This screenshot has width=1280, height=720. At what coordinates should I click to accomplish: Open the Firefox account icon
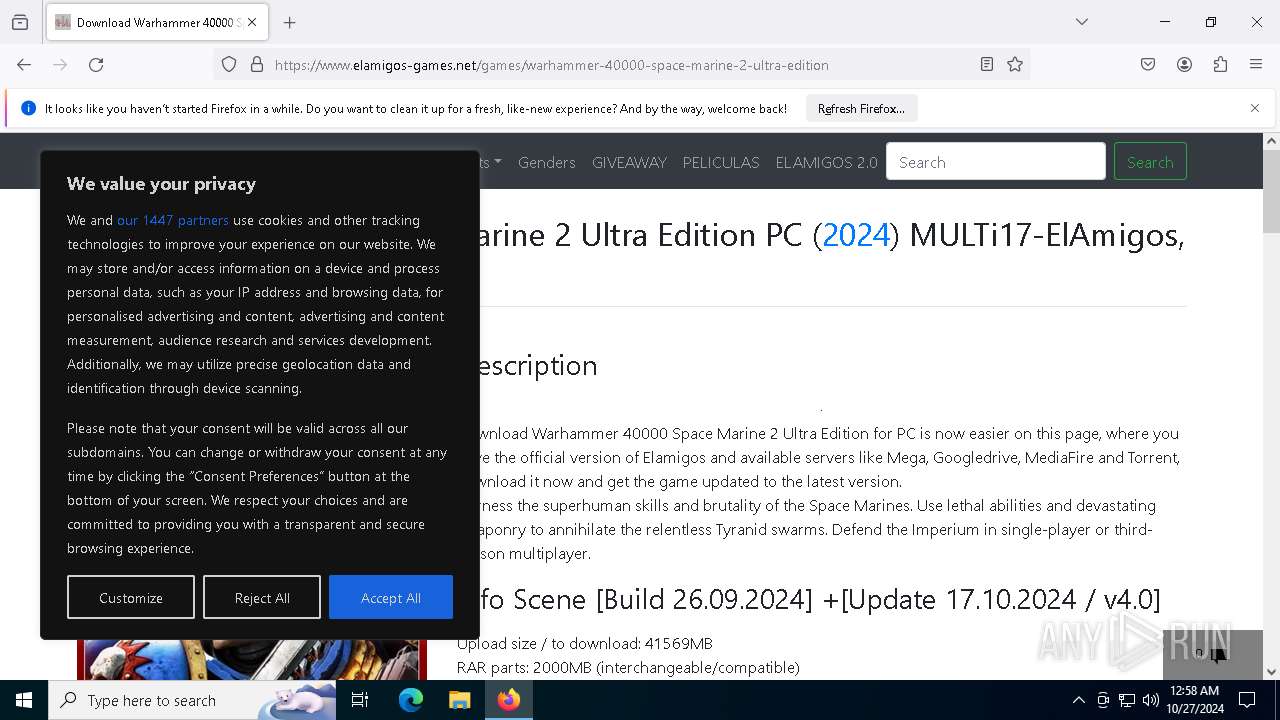click(1184, 65)
